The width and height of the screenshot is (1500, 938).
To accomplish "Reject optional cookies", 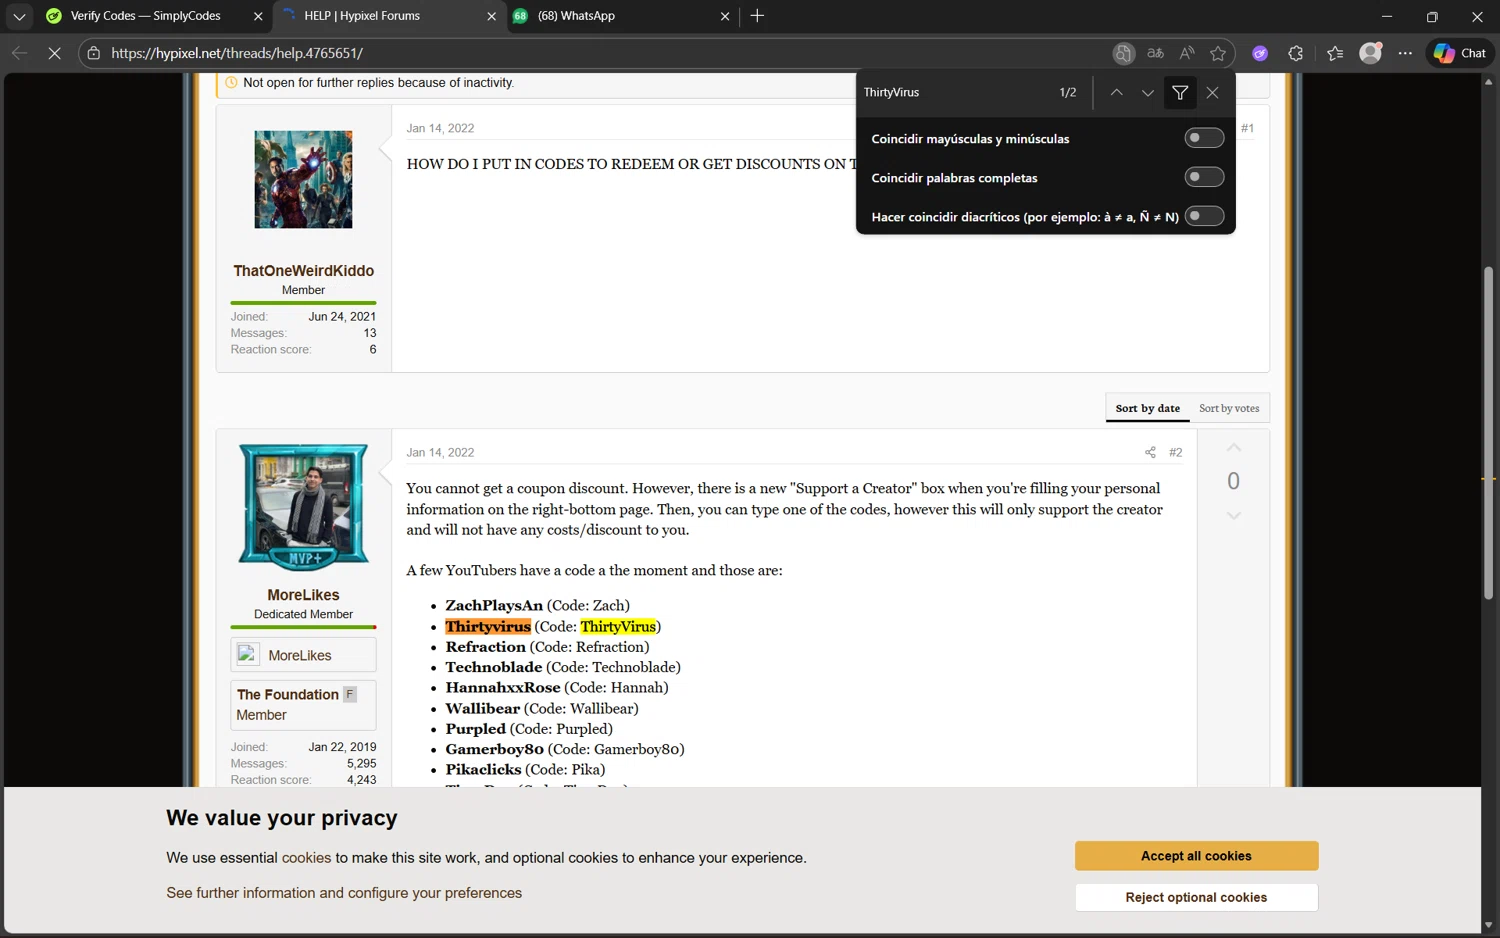I will 1196,897.
